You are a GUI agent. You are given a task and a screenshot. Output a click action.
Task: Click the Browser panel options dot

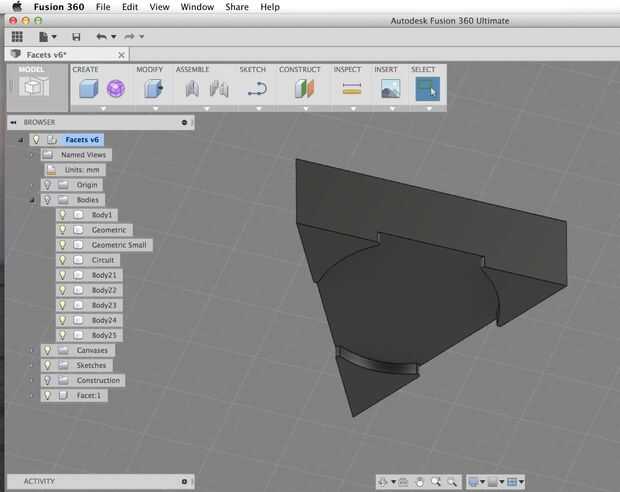184,123
